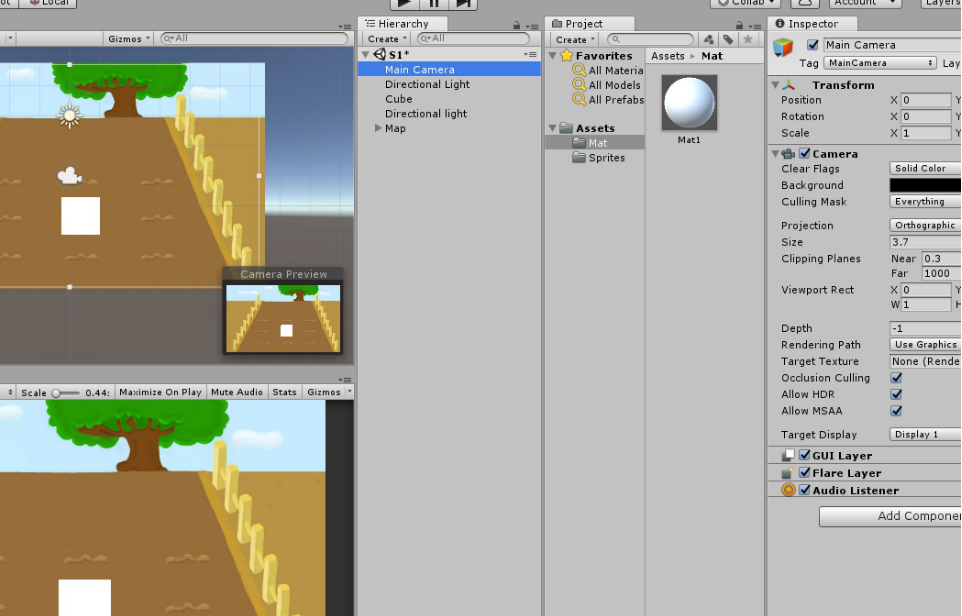Viewport: 962px width, 616px height.
Task: Open the Rendering Path dropdown
Action: point(925,345)
